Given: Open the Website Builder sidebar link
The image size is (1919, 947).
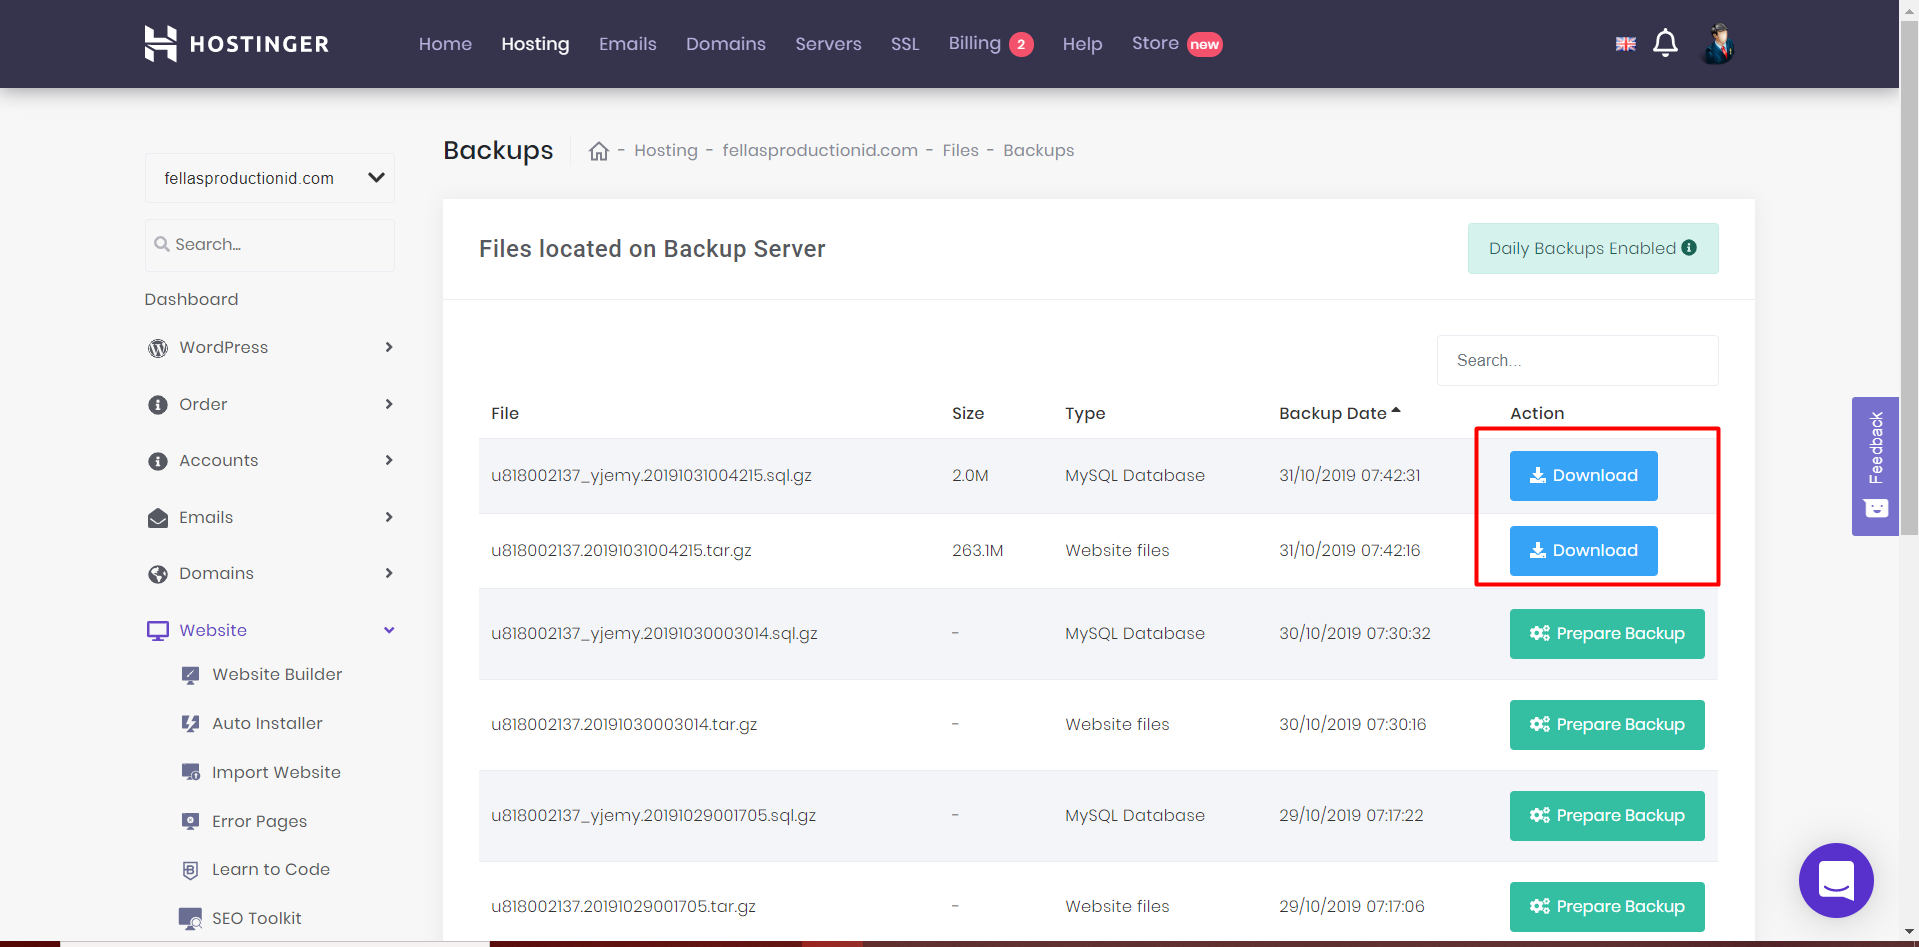Looking at the screenshot, I should click(277, 674).
